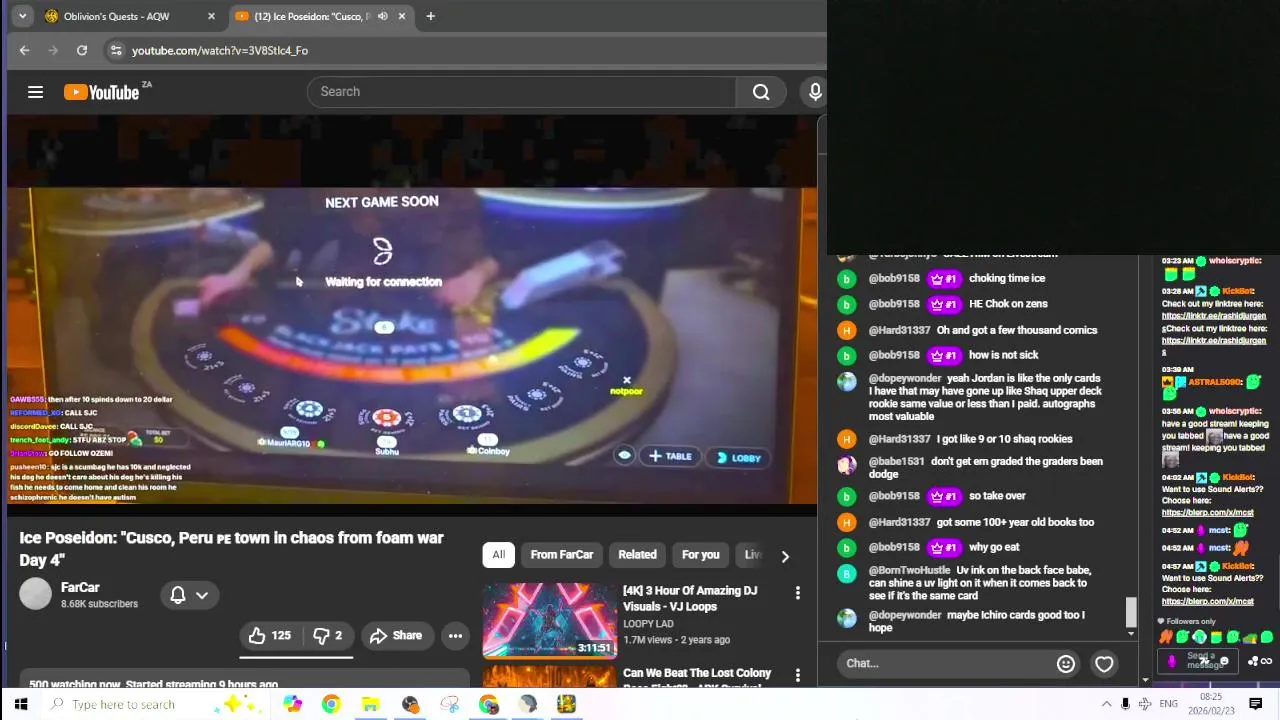Click bob9158 message 'choking time ice'
The height and width of the screenshot is (720, 1280).
click(x=1007, y=278)
